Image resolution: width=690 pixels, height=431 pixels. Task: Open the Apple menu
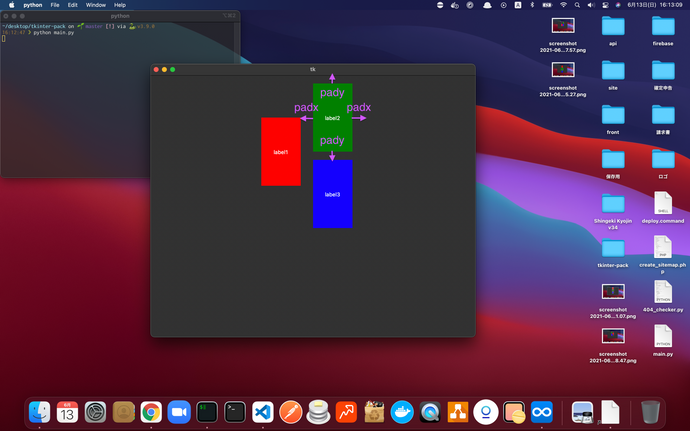[x=11, y=5]
